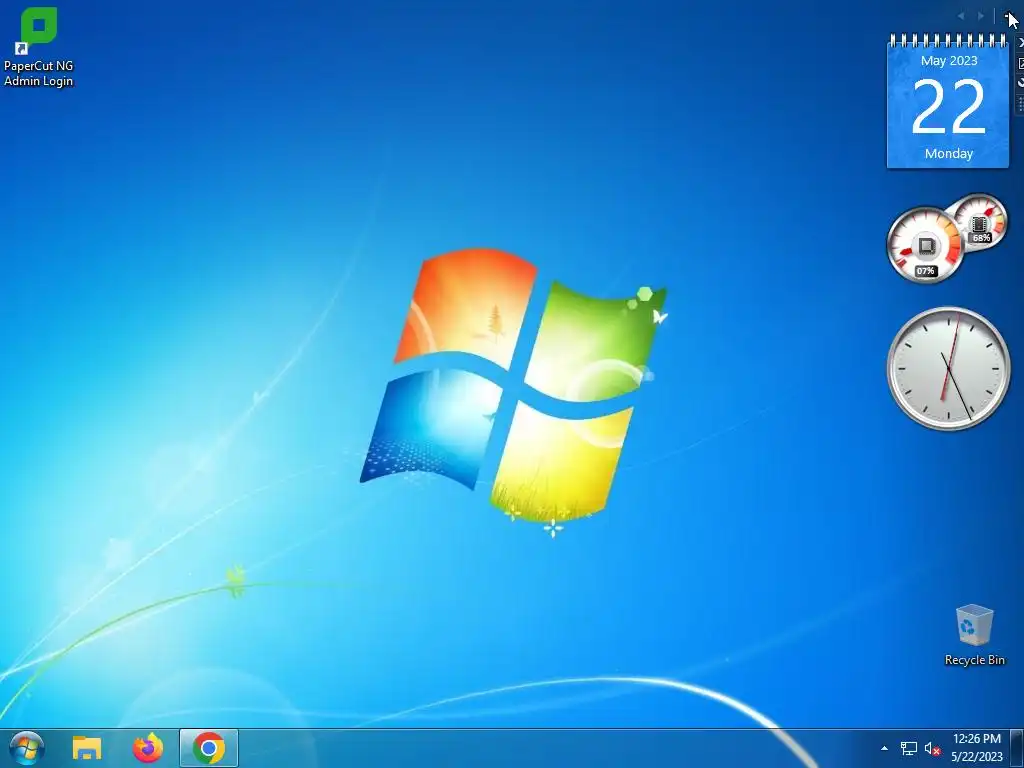Click the calendar gadget drag handle
This screenshot has width=1024, height=768.
click(1019, 104)
